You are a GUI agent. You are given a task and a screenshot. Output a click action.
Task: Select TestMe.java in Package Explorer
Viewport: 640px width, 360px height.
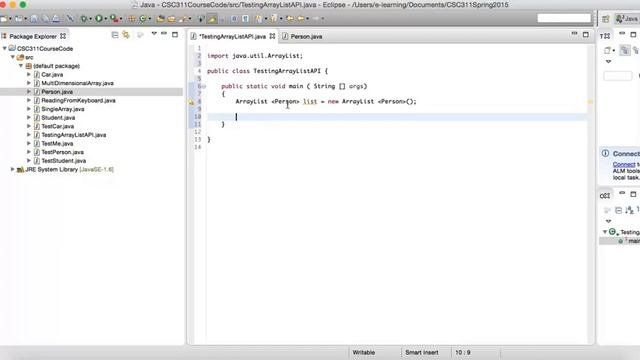(x=57, y=143)
